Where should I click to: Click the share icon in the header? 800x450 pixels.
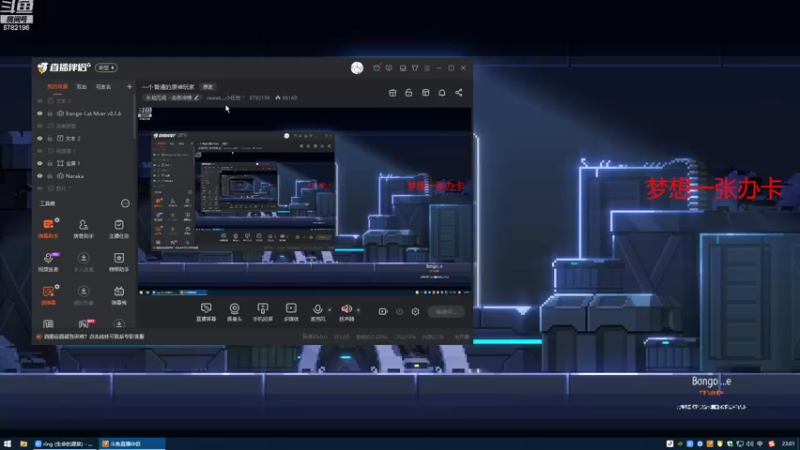459,93
